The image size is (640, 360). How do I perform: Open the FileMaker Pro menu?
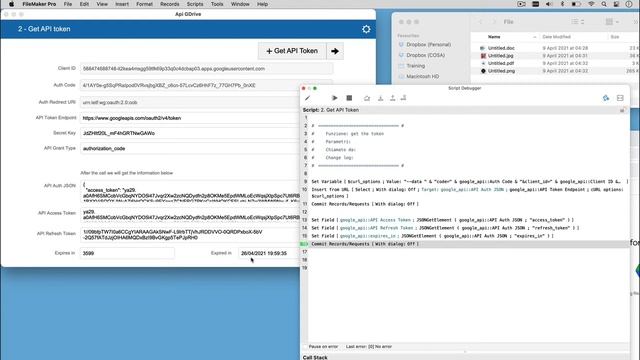[39, 4]
